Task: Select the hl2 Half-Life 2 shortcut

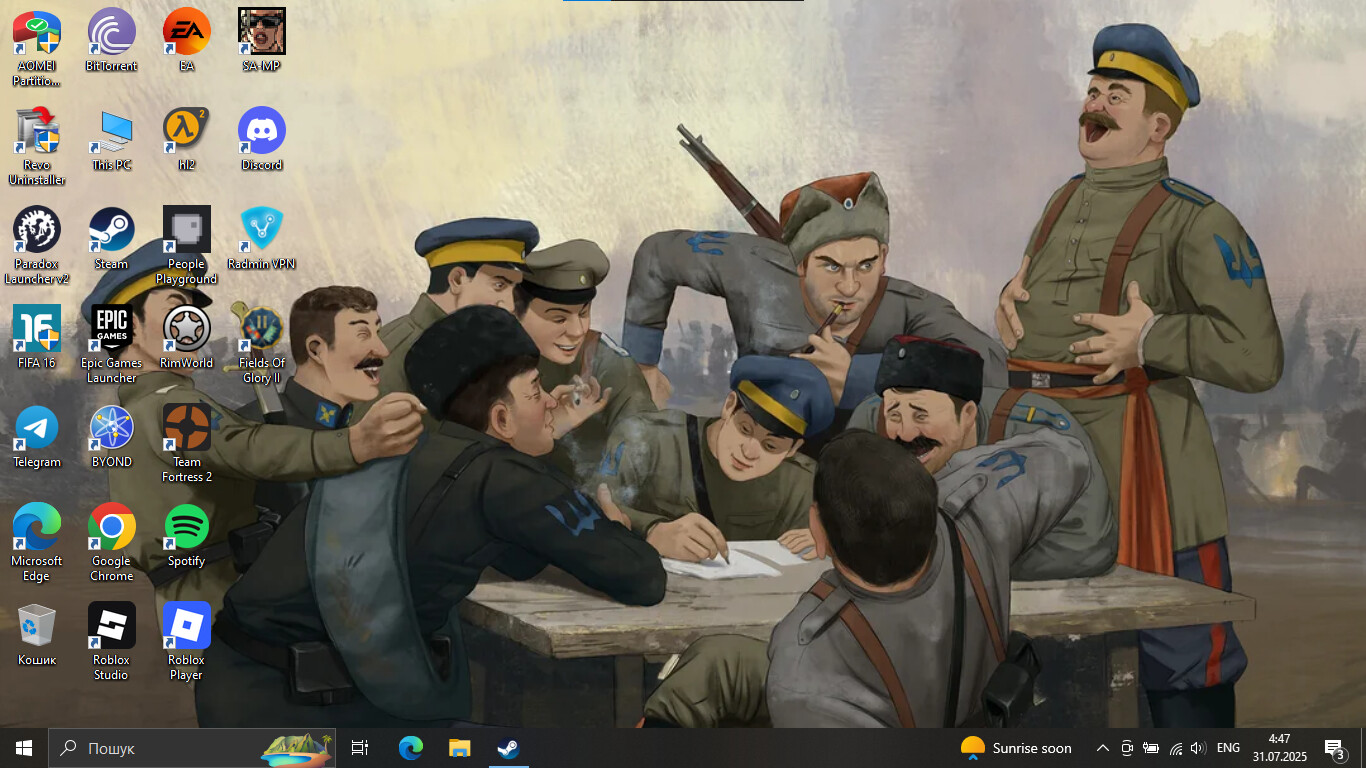Action: (186, 139)
